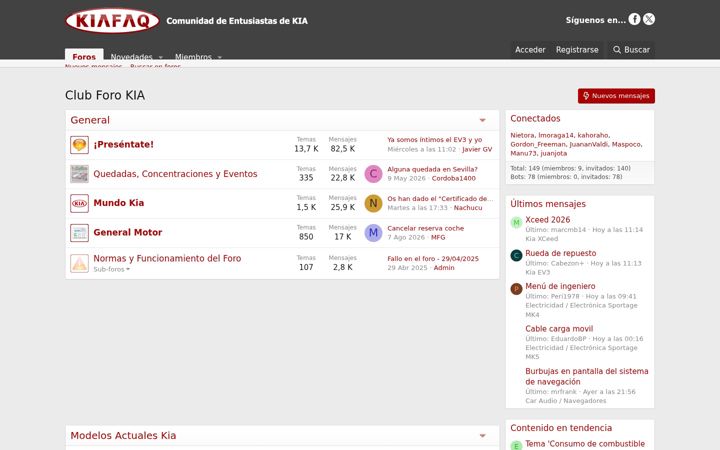The width and height of the screenshot is (720, 450).
Task: Expand Sub-foros under Normas y Funcionamiento
Action: (x=112, y=270)
